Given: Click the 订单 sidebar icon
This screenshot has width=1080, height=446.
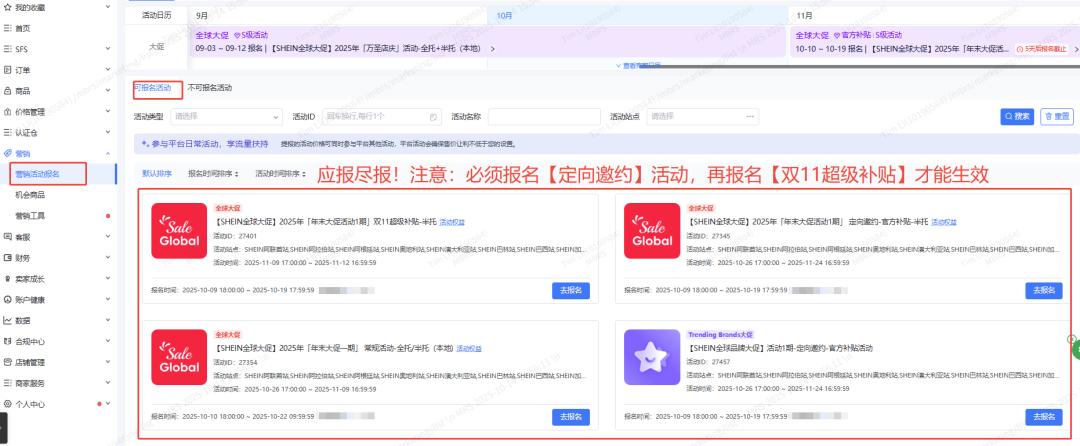Looking at the screenshot, I should point(8,70).
